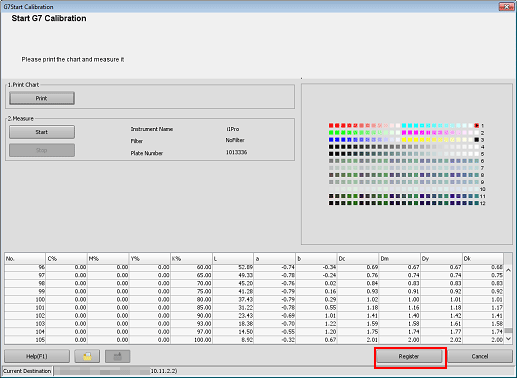
Task: Open help with the Help(F1) button
Action: (37, 356)
